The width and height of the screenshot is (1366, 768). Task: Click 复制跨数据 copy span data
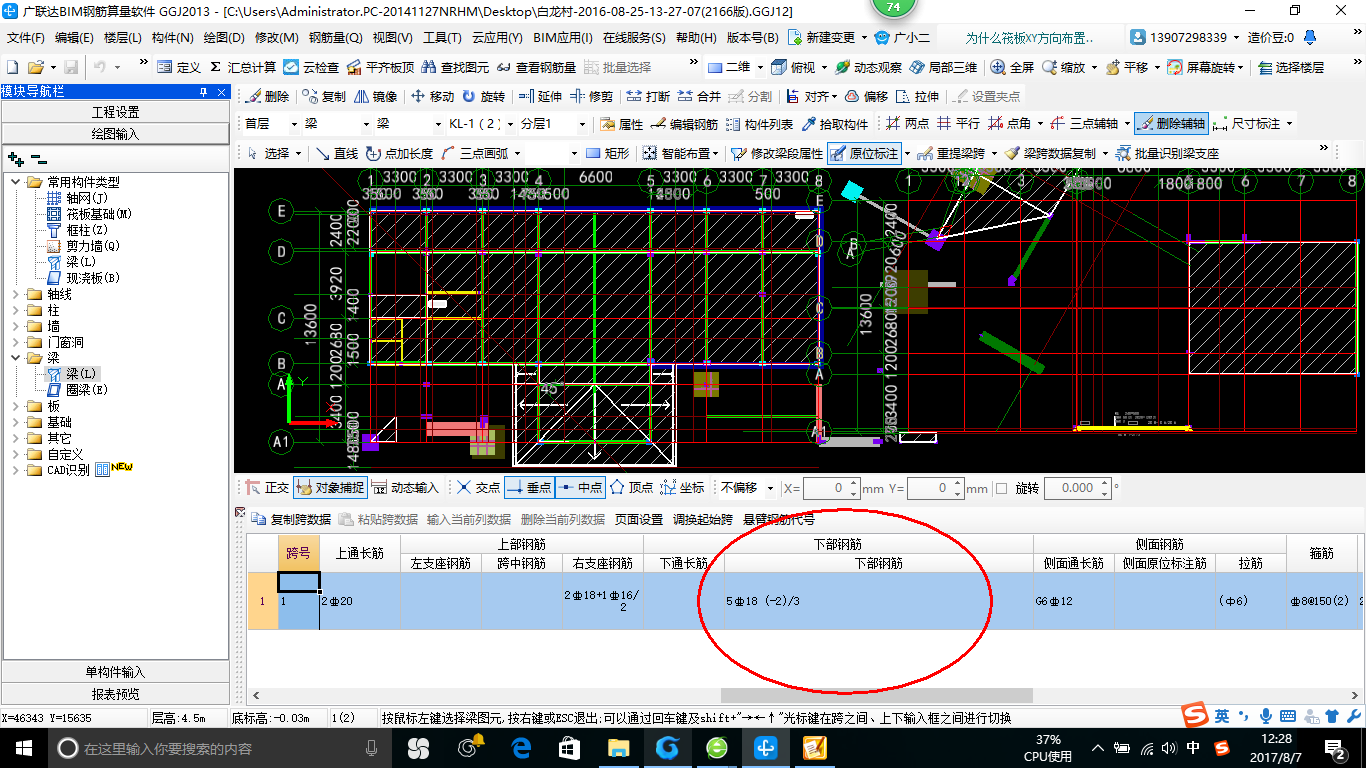coord(291,520)
